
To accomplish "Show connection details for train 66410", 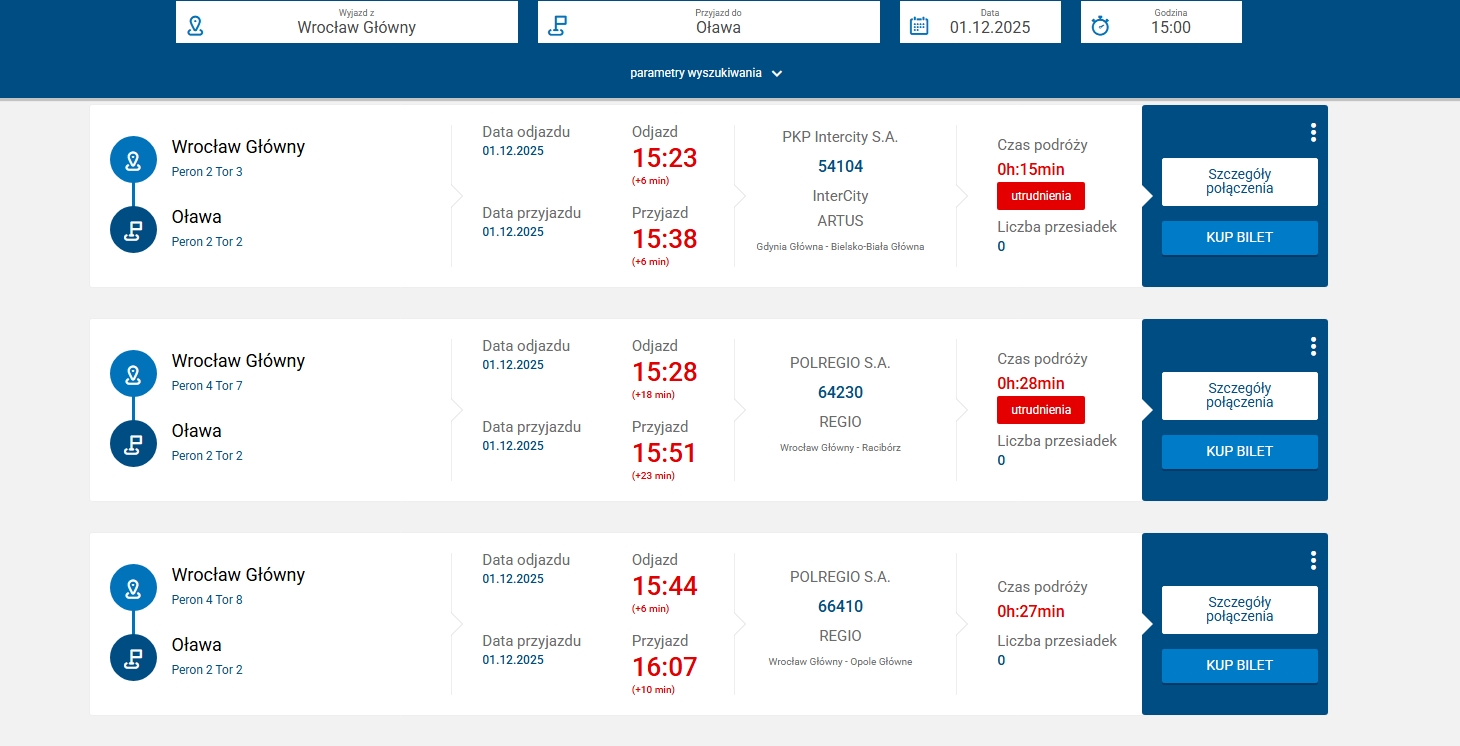I will 1239,610.
